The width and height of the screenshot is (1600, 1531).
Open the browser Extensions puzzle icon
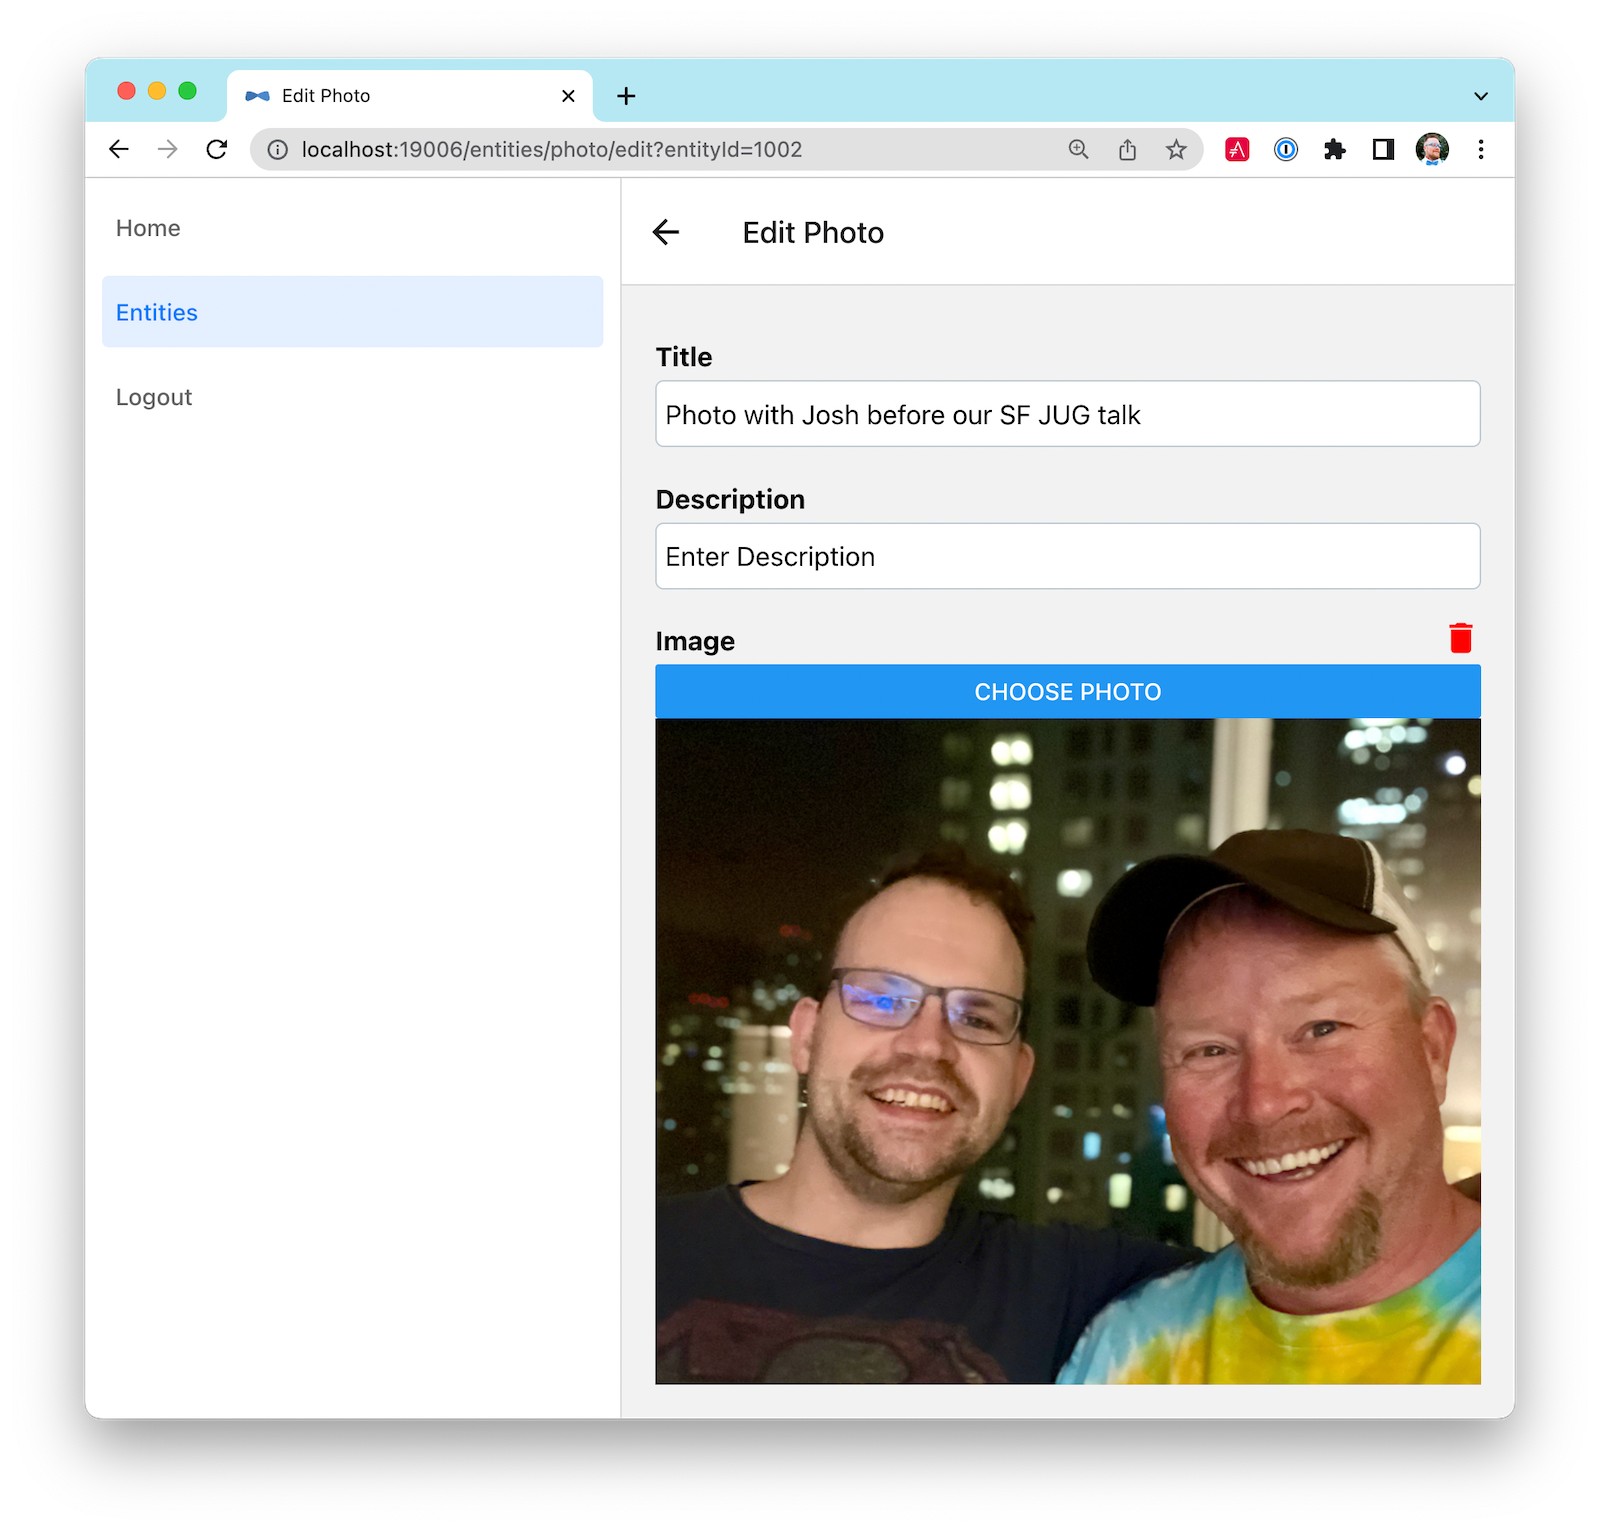click(1334, 150)
